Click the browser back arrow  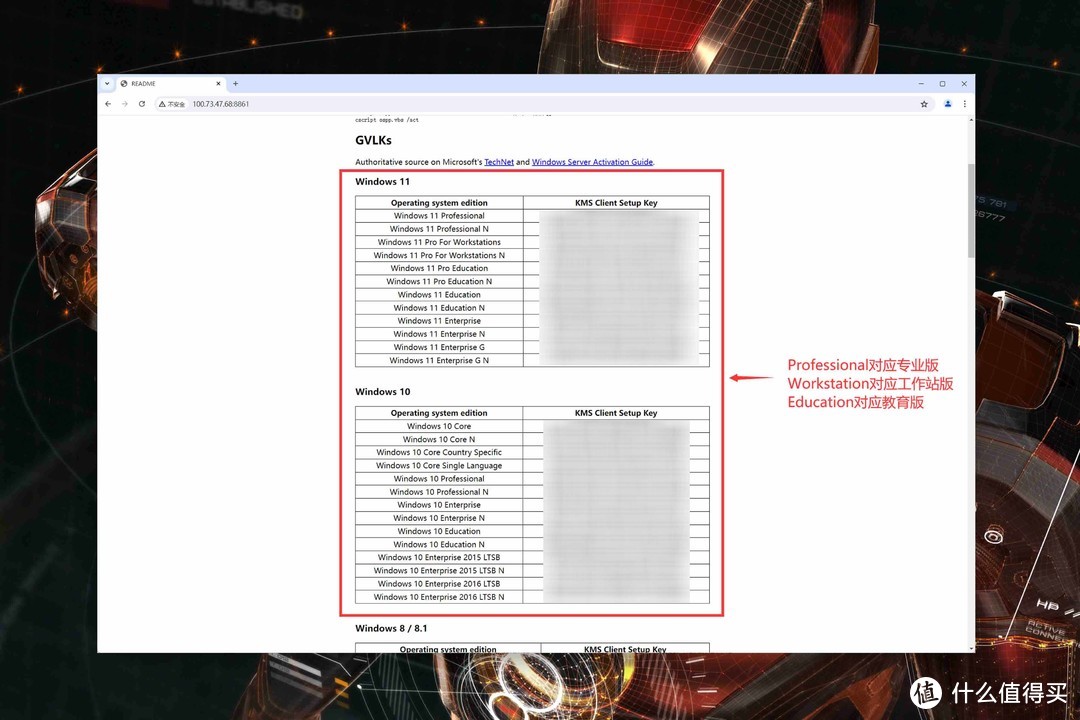[x=108, y=104]
